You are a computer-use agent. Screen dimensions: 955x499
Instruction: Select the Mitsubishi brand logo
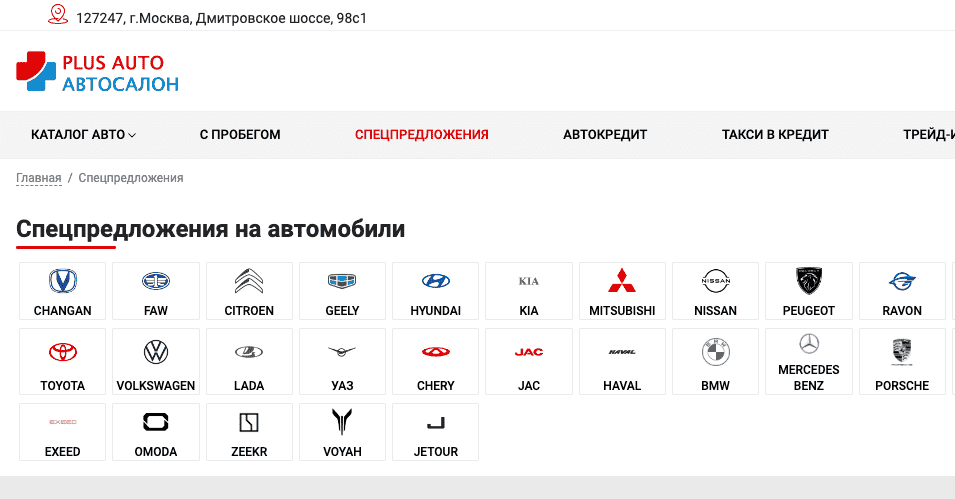(622, 281)
